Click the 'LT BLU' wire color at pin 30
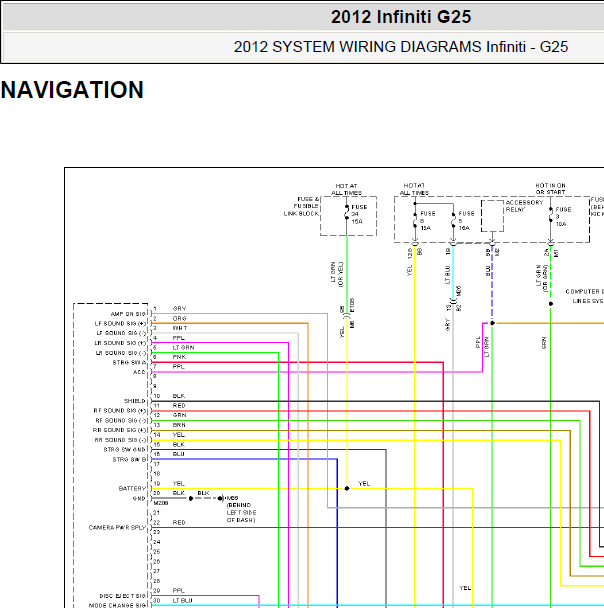 183,601
